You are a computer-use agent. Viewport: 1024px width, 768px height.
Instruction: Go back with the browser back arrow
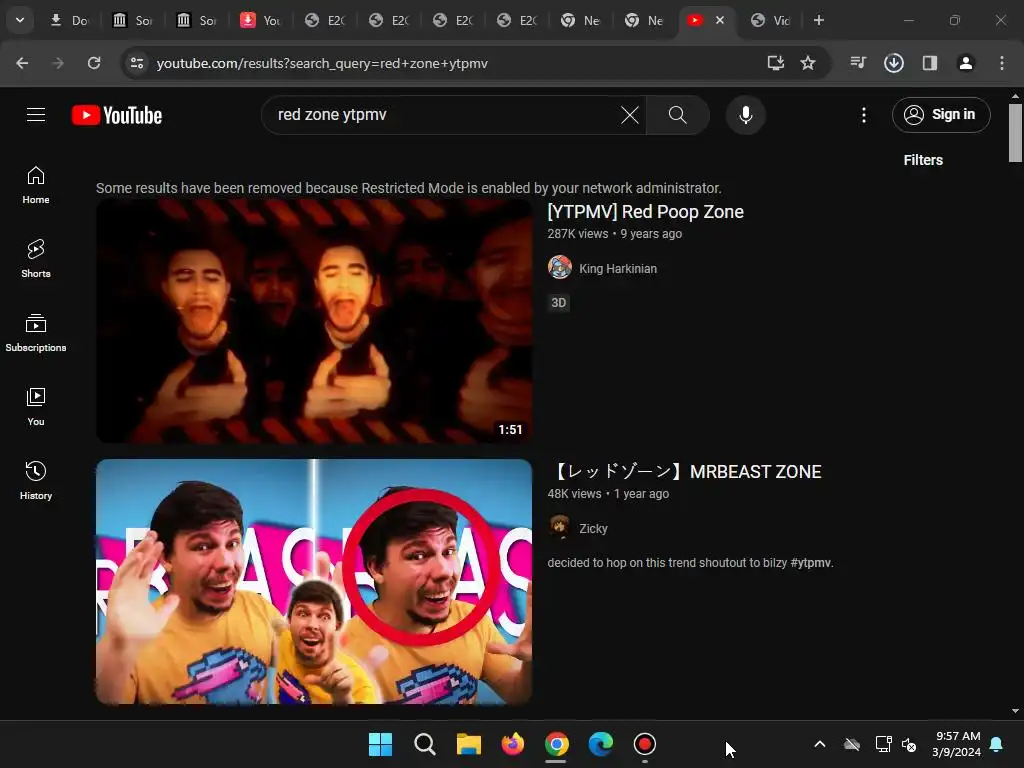[x=22, y=63]
